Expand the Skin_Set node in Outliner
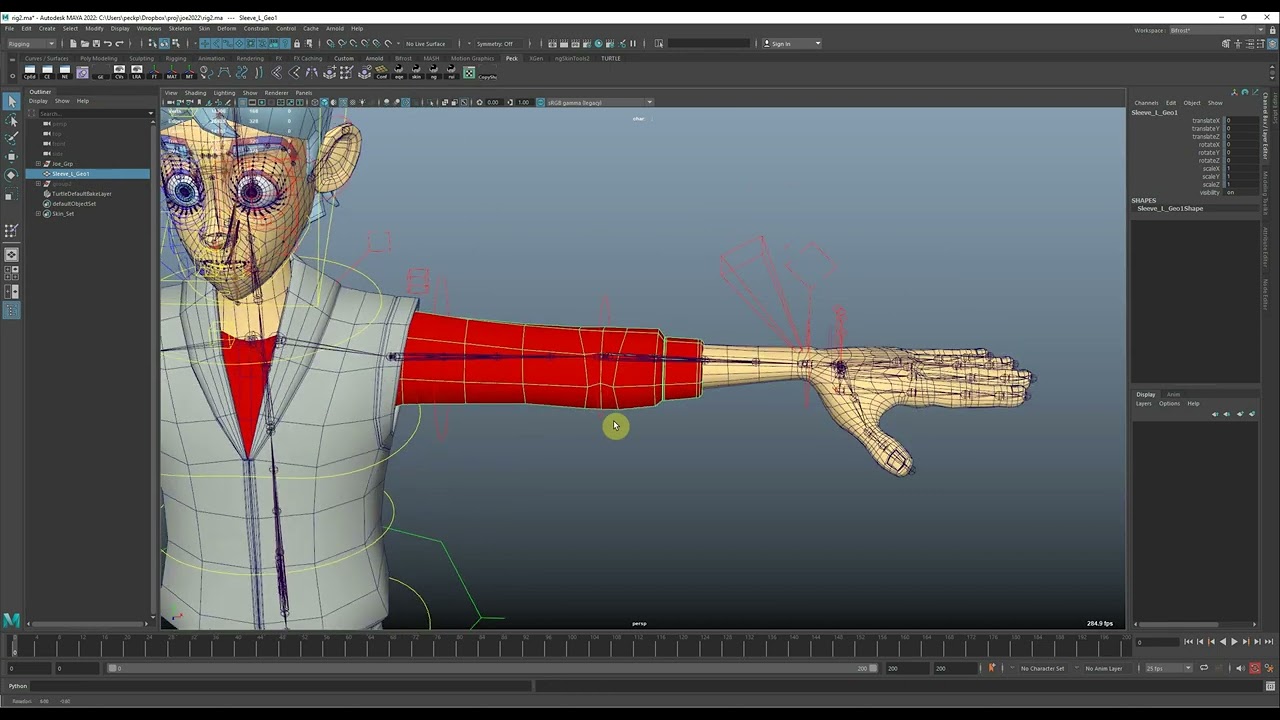1280x720 pixels. 38,213
